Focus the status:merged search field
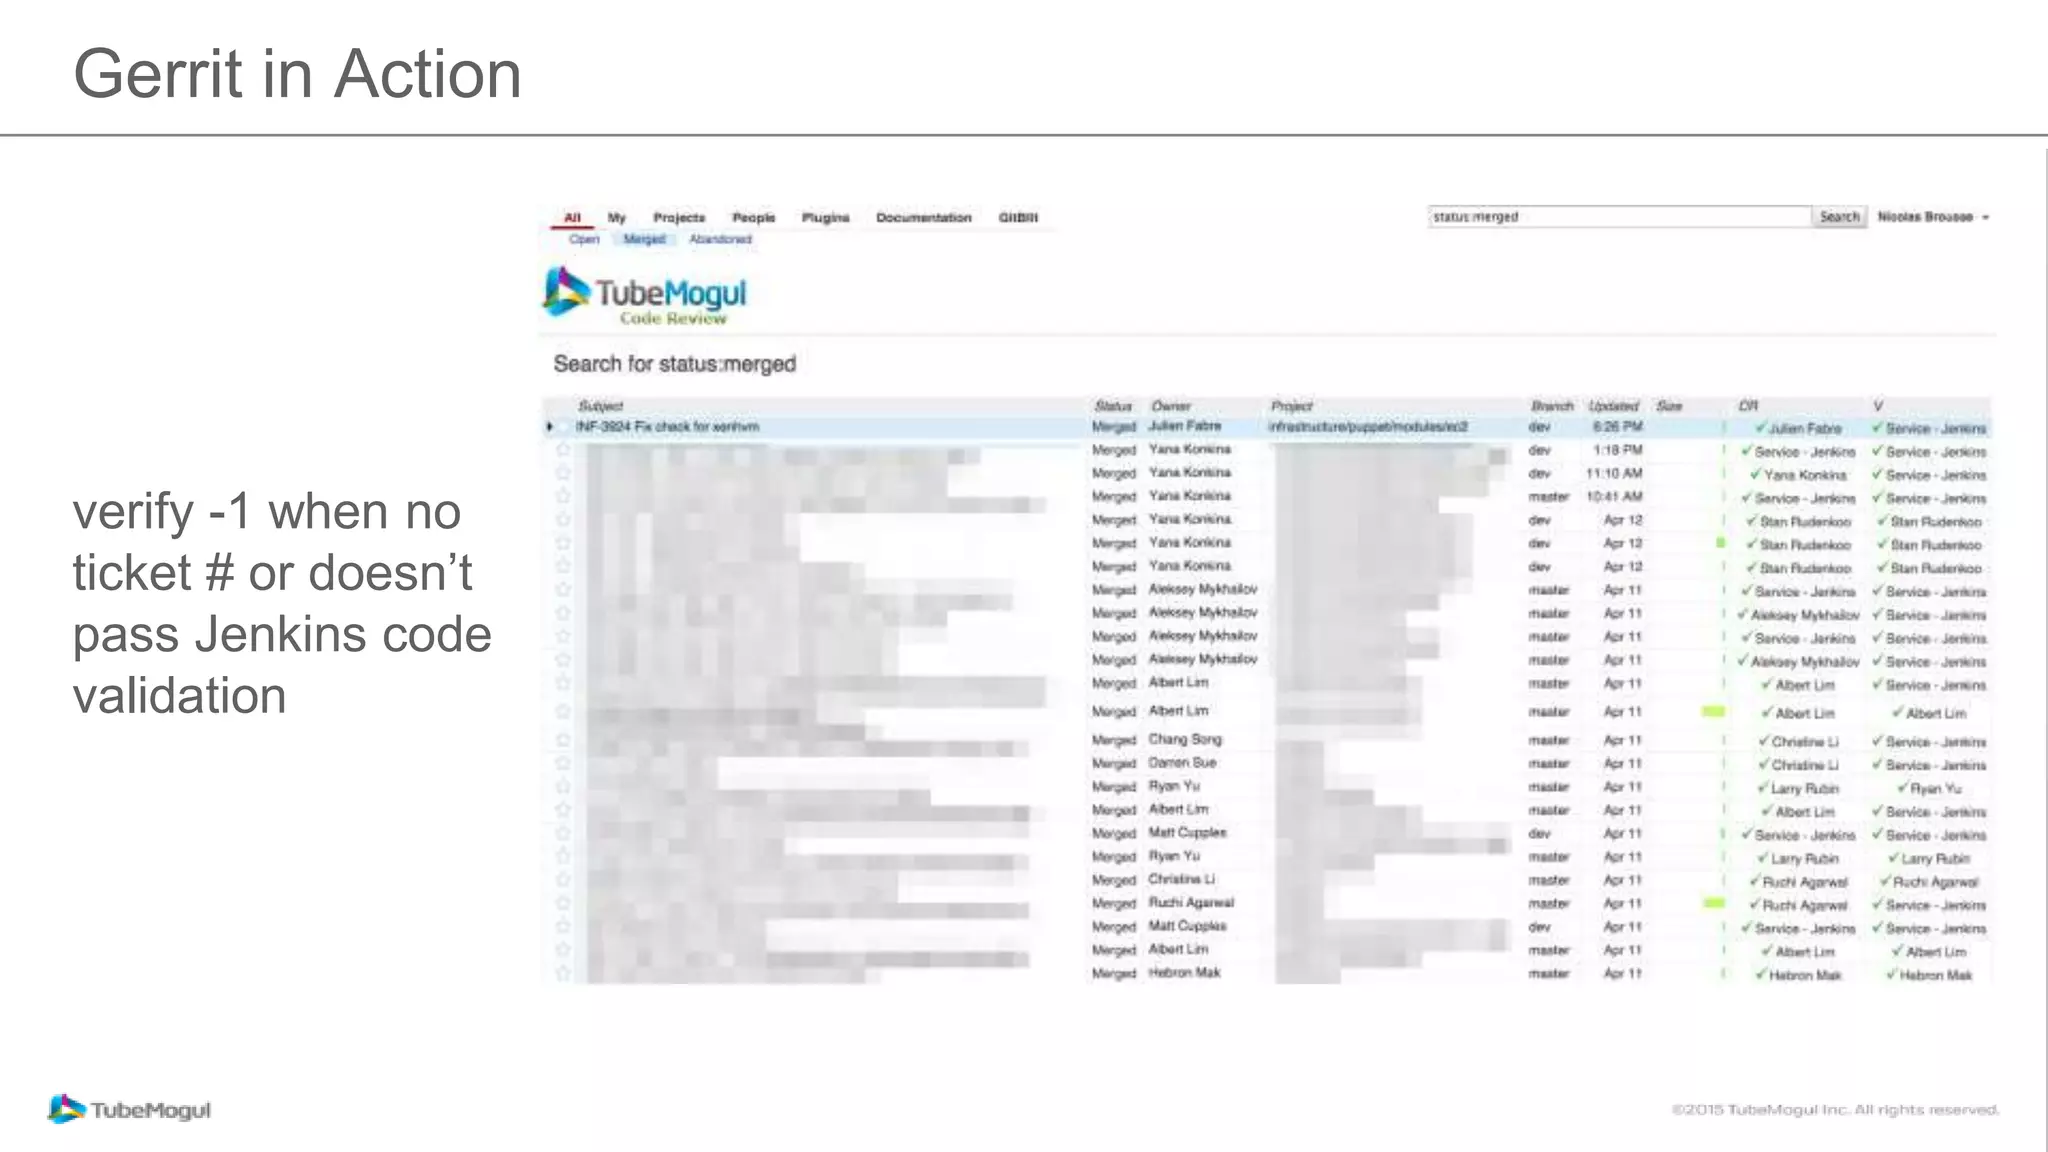Screen dimensions: 2048x1152 [x=1620, y=217]
